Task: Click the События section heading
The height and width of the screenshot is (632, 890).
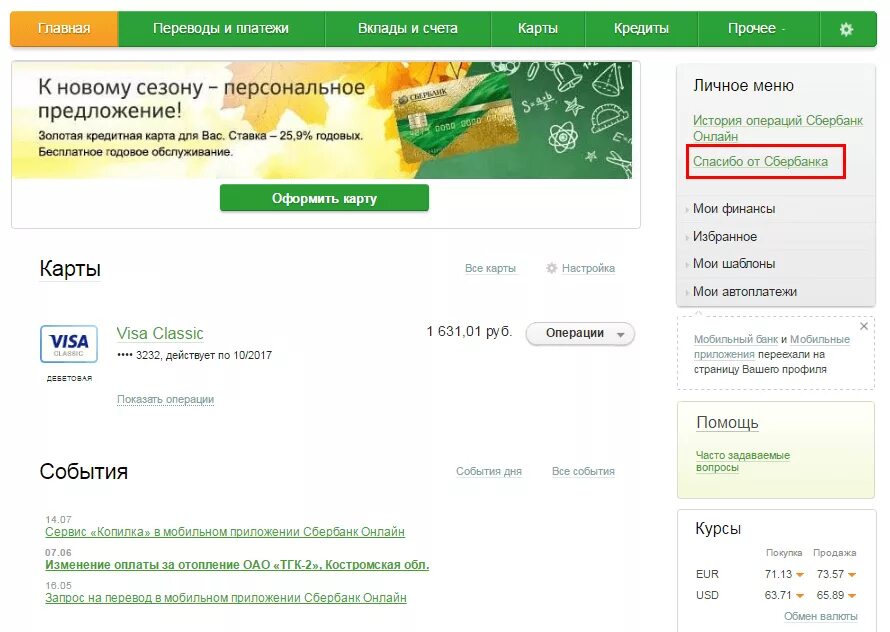Action: coord(83,471)
